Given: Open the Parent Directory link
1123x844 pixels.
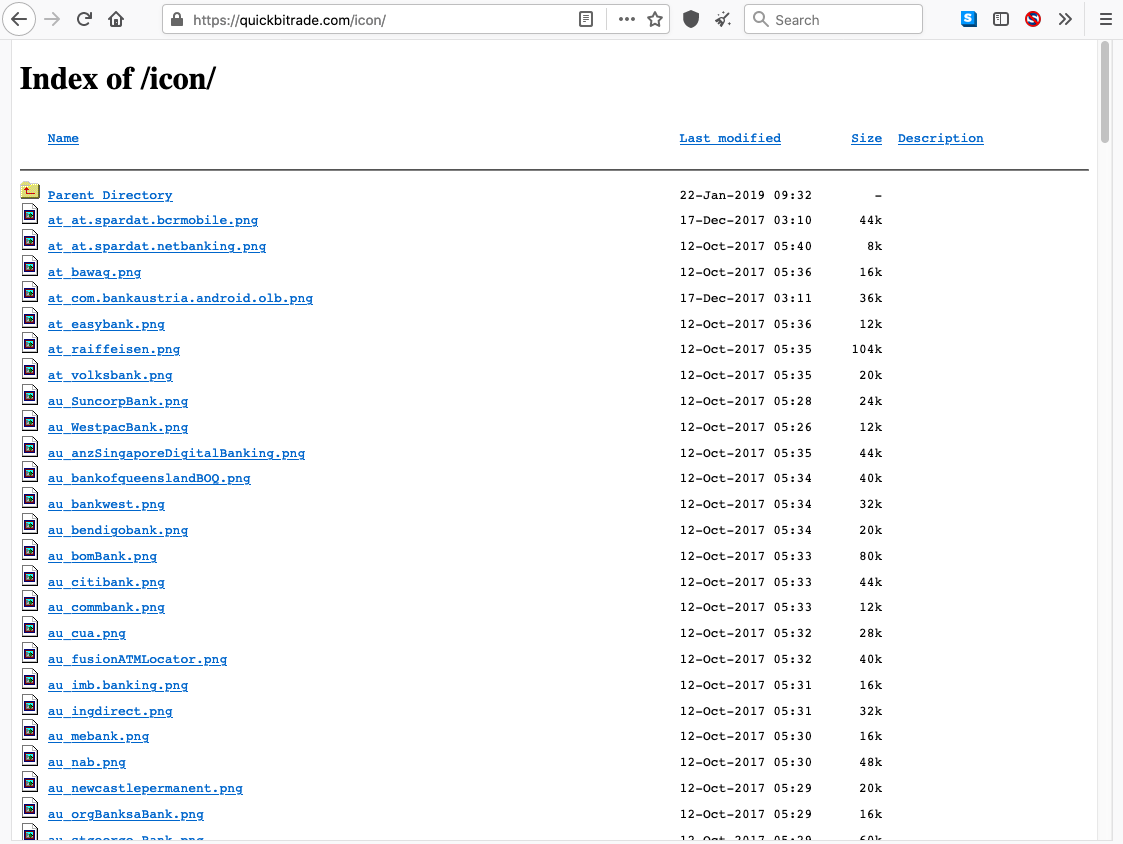Looking at the screenshot, I should pos(110,195).
